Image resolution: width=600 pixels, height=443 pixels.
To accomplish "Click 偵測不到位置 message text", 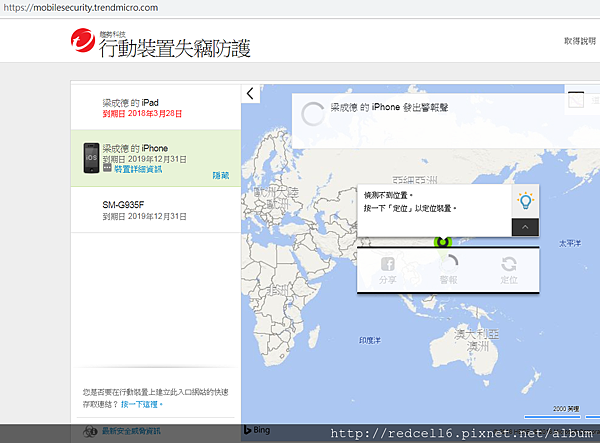I will pos(388,195).
